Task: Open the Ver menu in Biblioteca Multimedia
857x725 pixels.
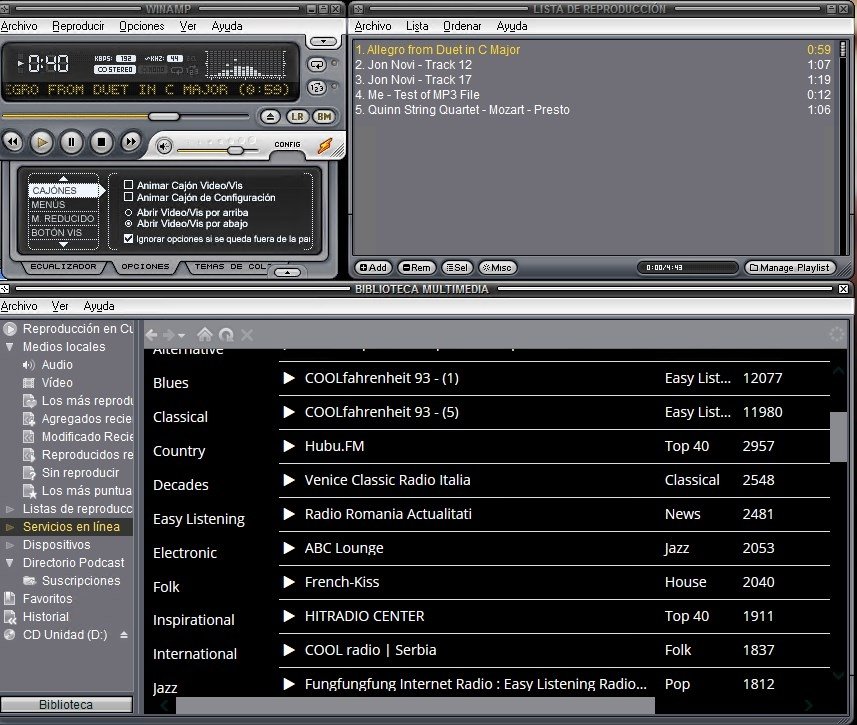Action: [60, 306]
